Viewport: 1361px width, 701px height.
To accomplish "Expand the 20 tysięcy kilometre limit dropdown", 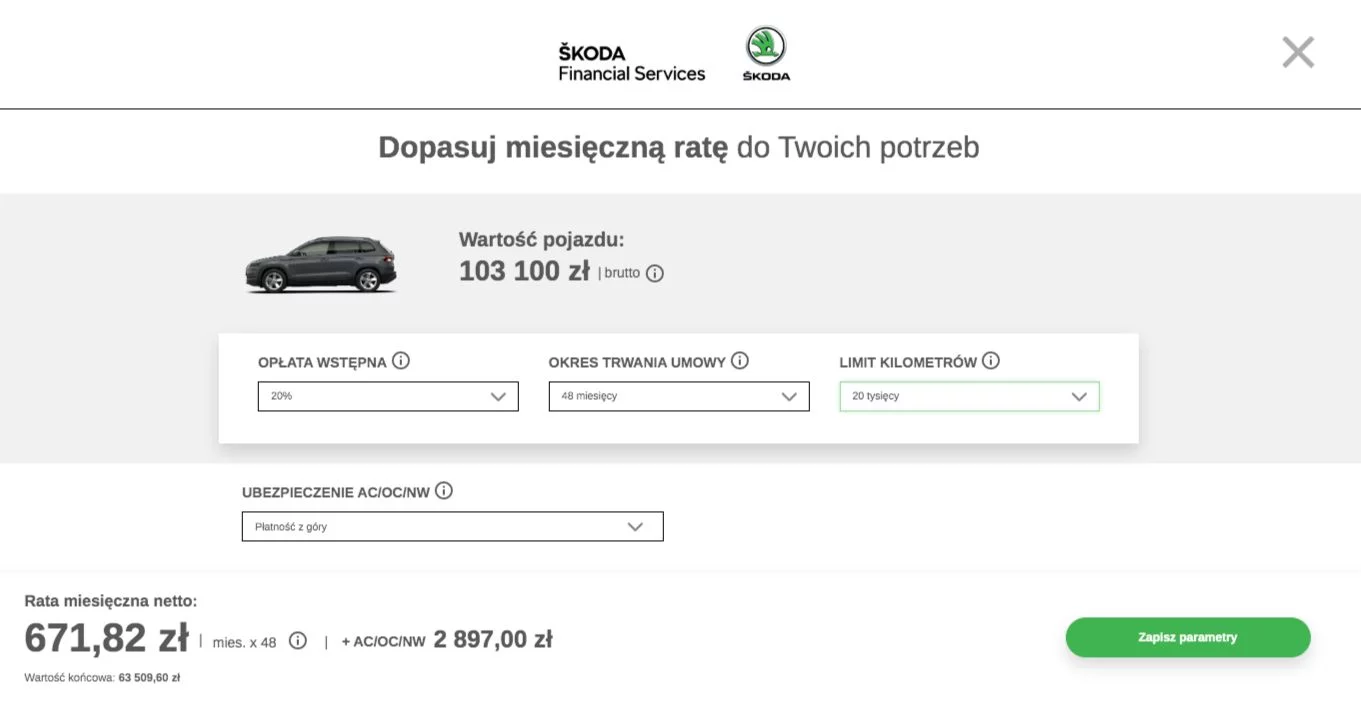I will pyautogui.click(x=969, y=396).
